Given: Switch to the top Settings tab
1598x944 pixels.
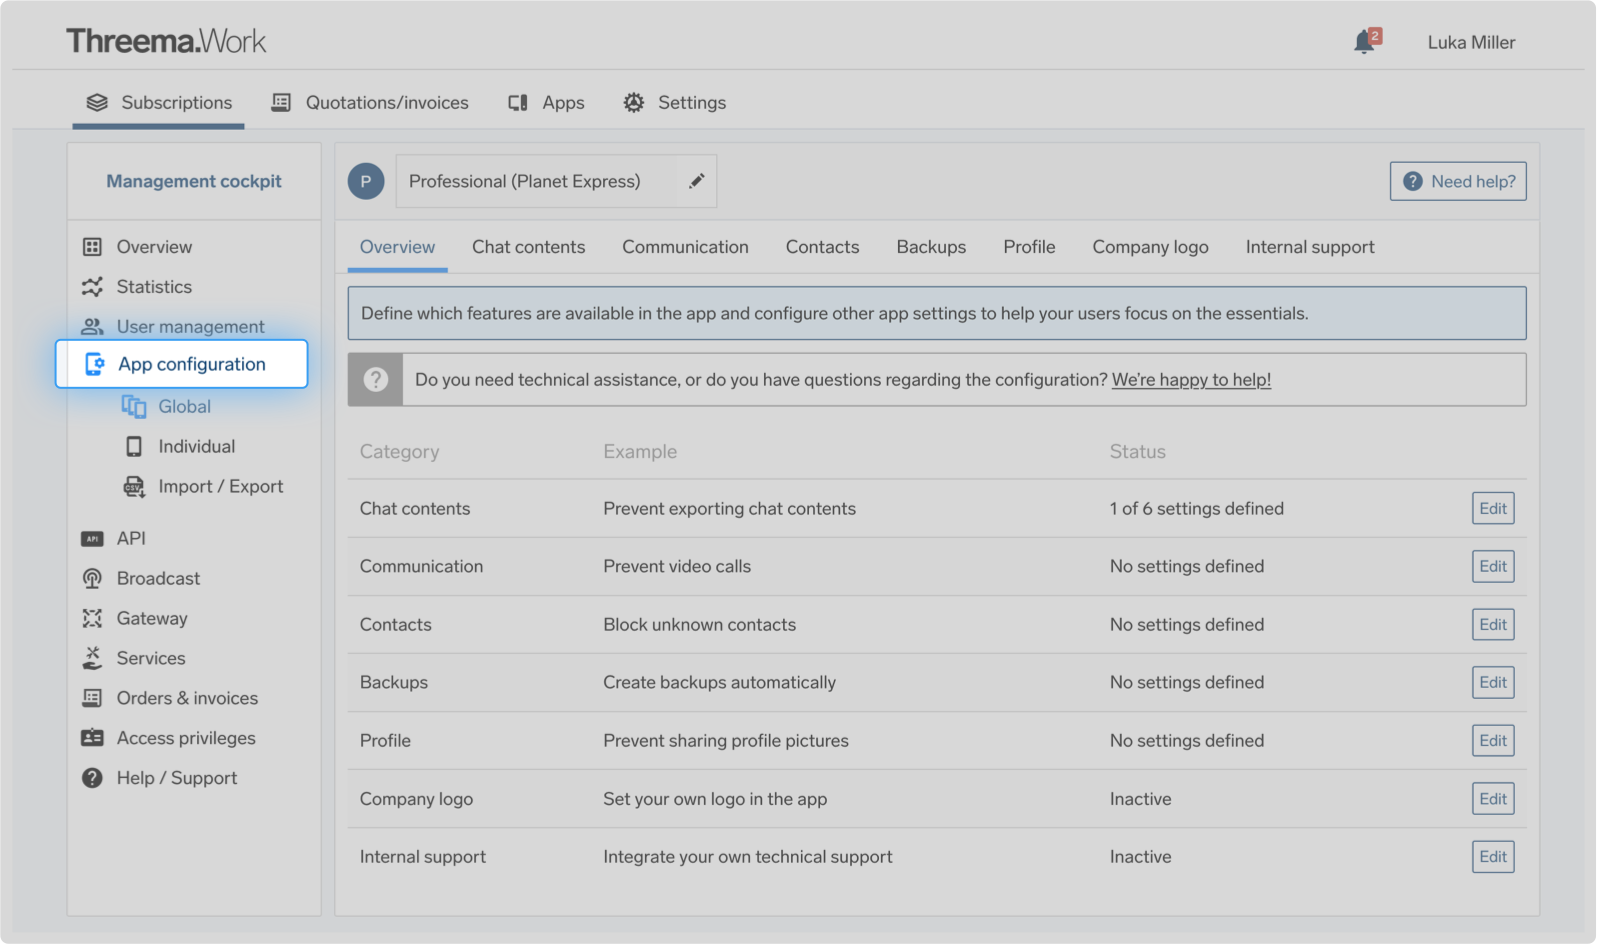Looking at the screenshot, I should (675, 102).
